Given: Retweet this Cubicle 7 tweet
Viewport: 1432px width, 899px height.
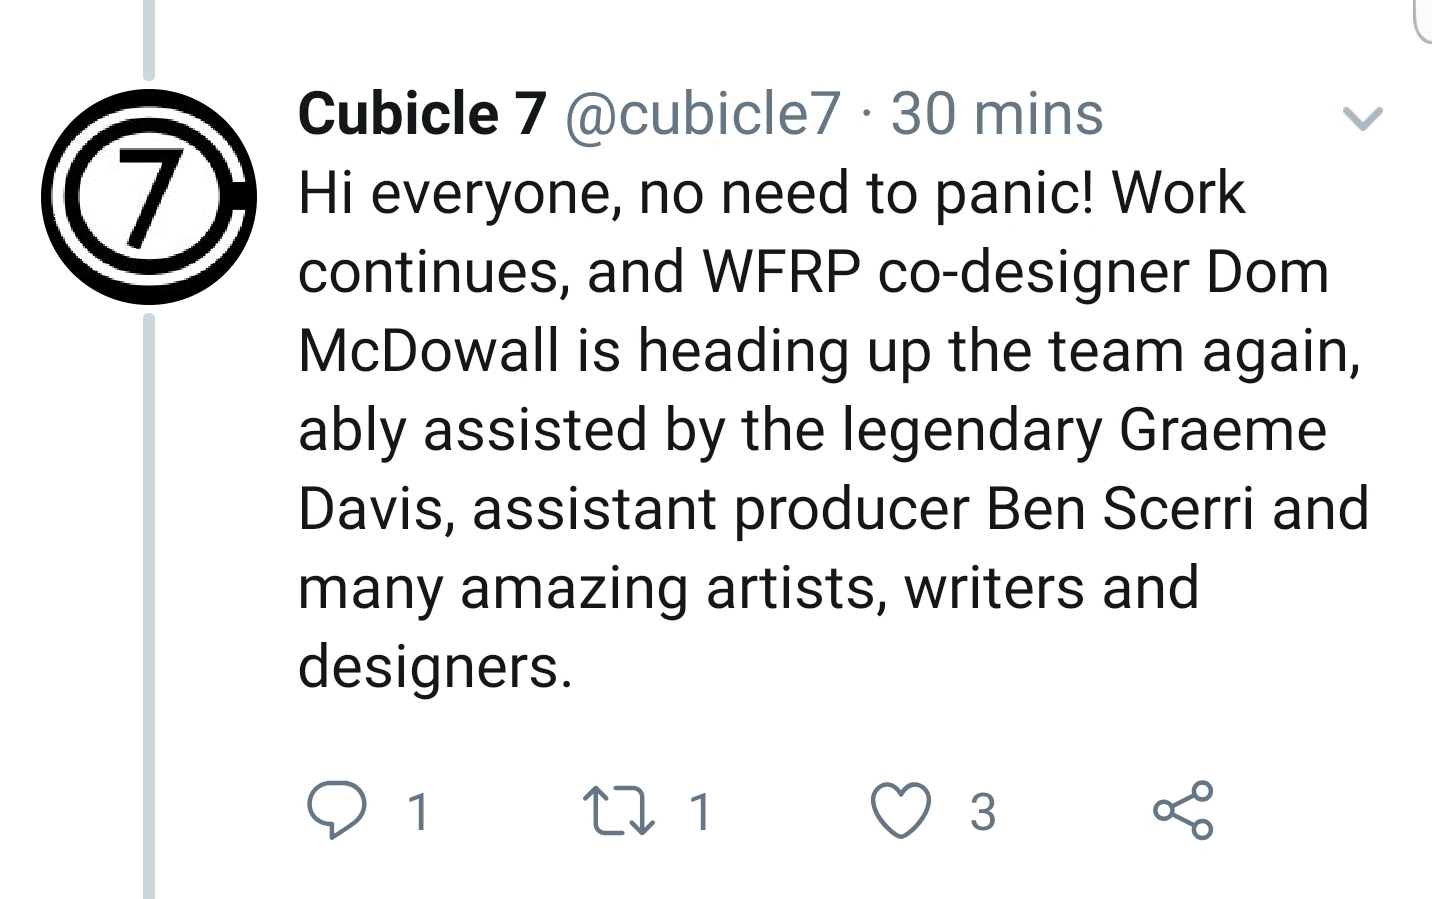Looking at the screenshot, I should [x=619, y=810].
